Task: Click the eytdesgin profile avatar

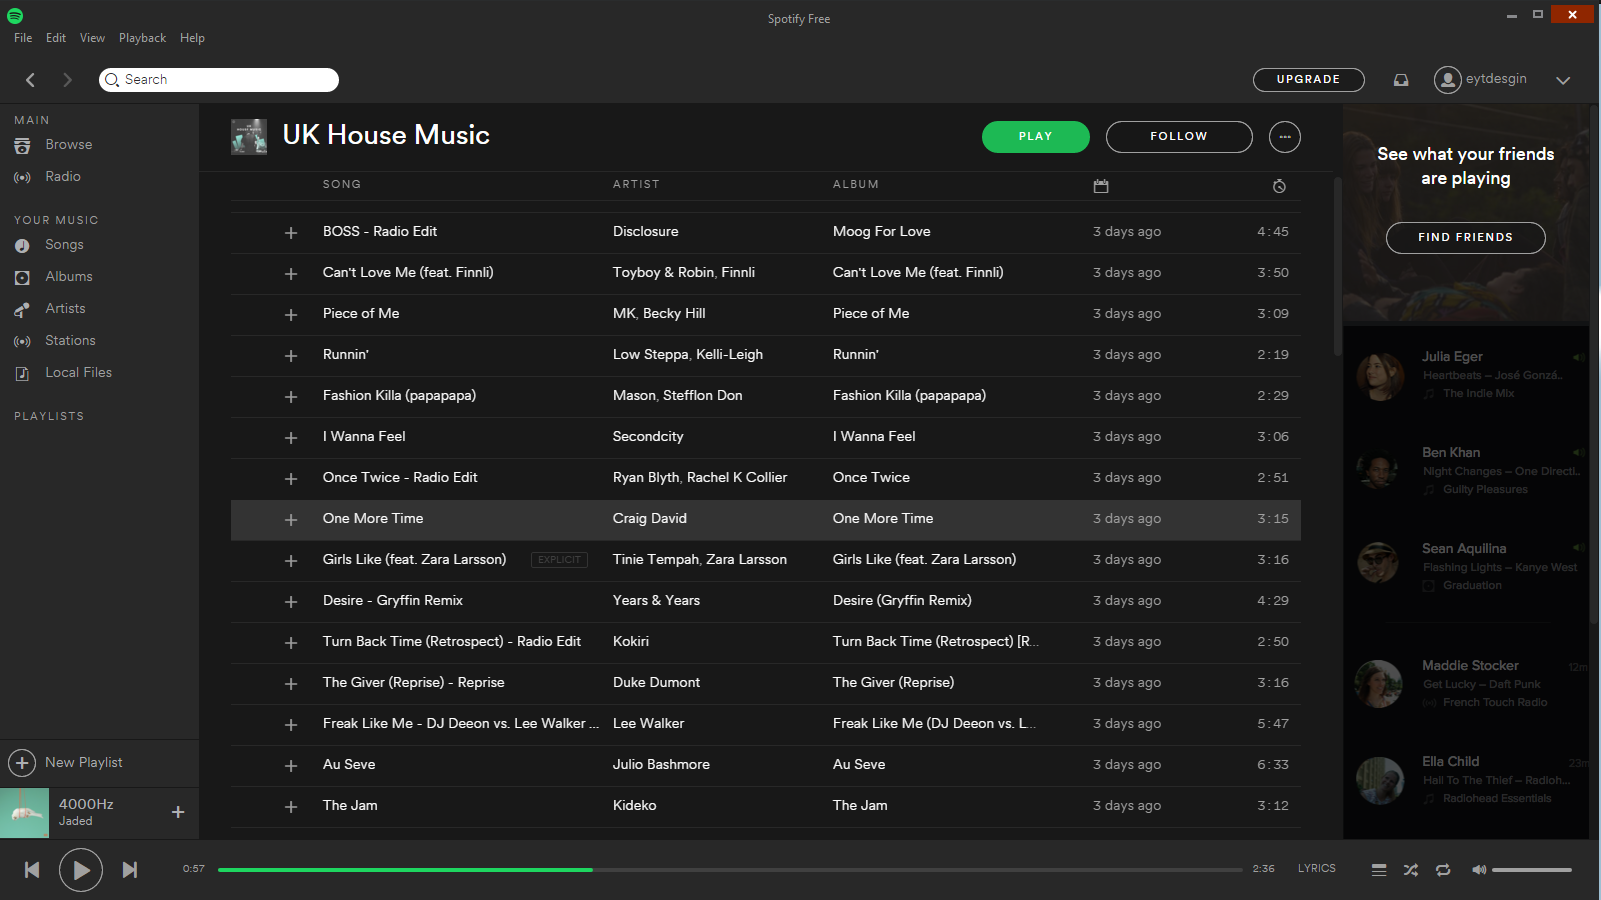Action: [x=1447, y=80]
